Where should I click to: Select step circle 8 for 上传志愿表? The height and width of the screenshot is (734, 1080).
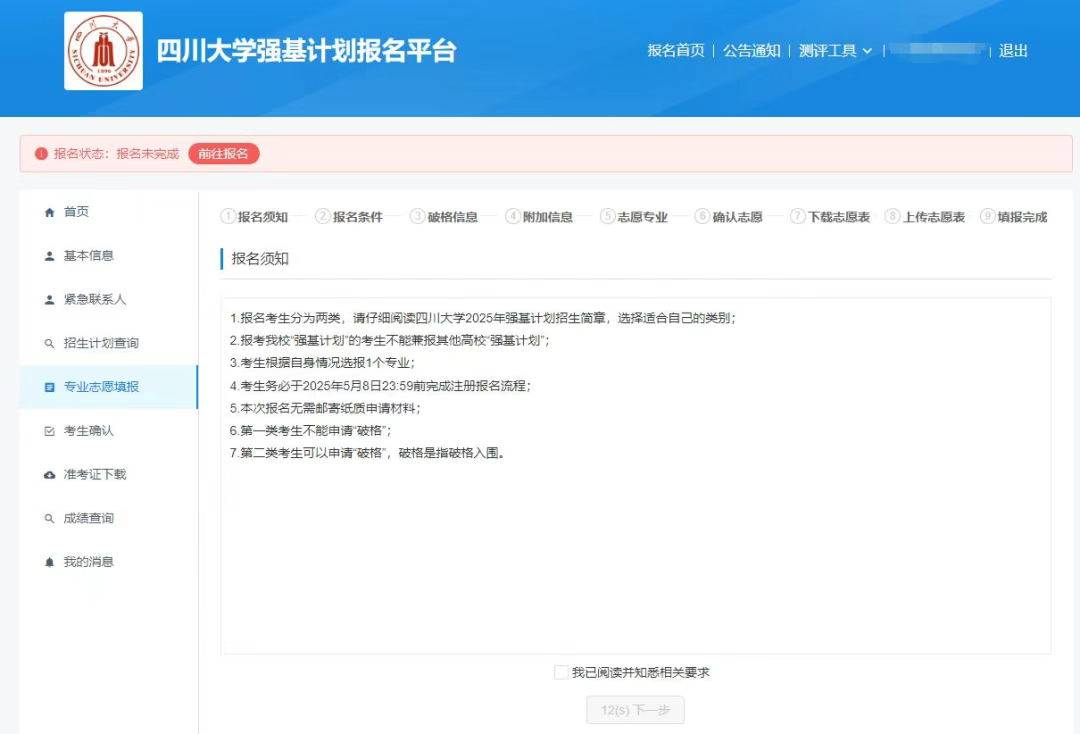[x=892, y=216]
